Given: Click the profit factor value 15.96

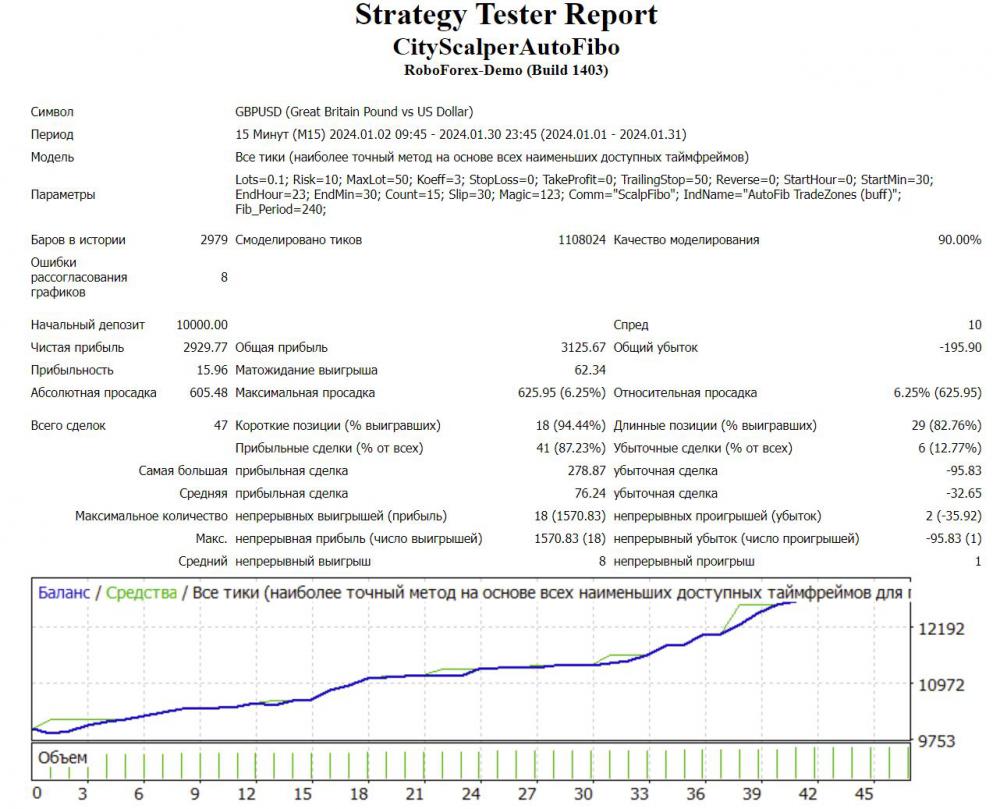Looking at the screenshot, I should tap(212, 370).
